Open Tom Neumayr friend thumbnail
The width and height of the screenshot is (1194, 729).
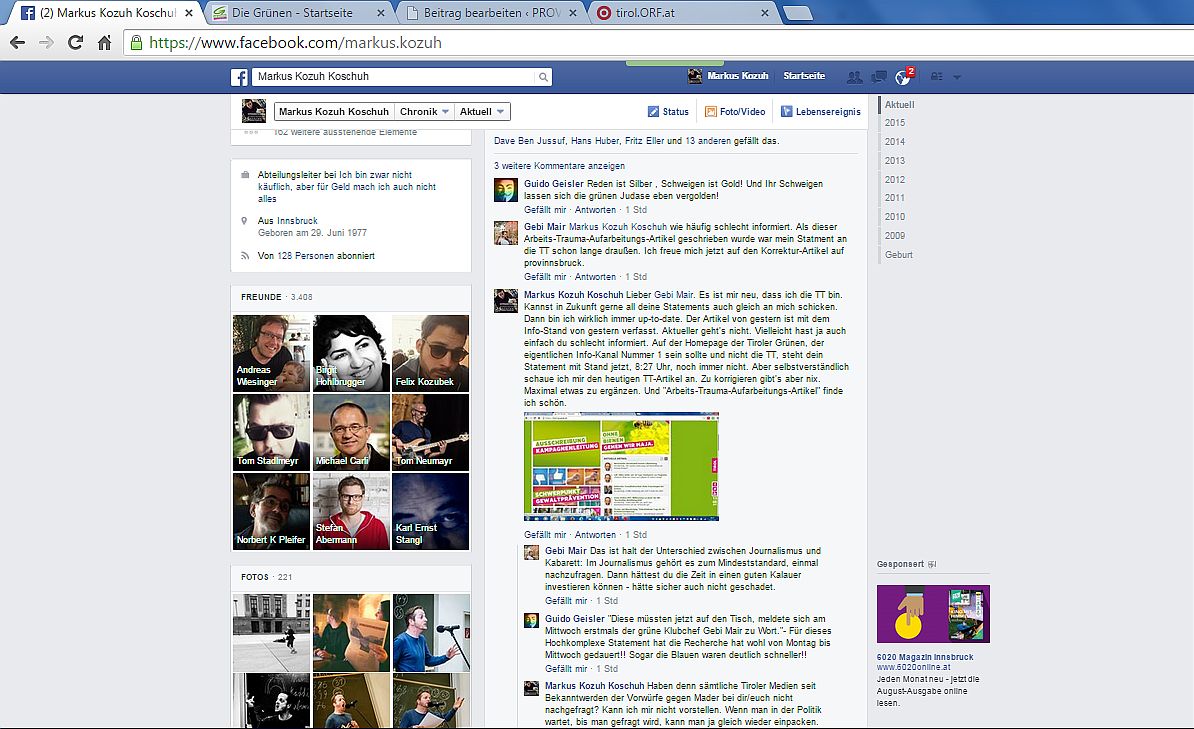pyautogui.click(x=430, y=433)
